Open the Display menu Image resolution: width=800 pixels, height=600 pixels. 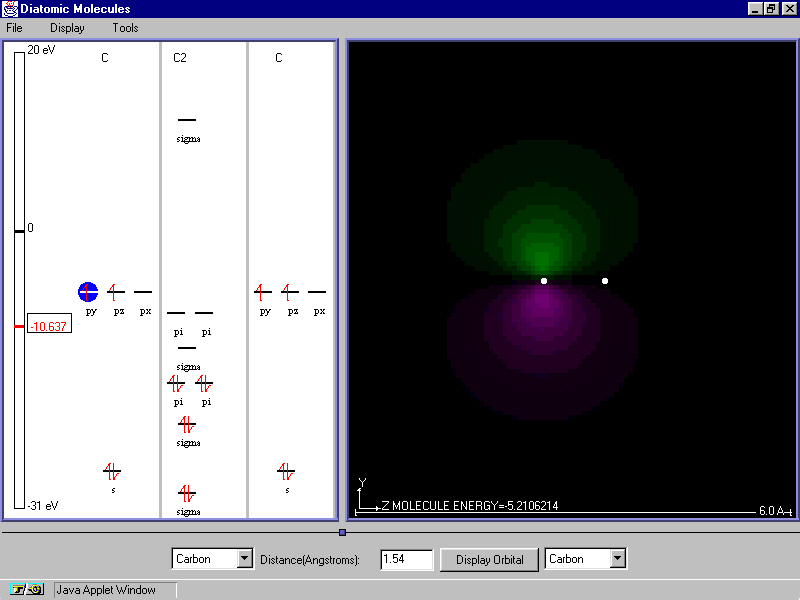(67, 28)
